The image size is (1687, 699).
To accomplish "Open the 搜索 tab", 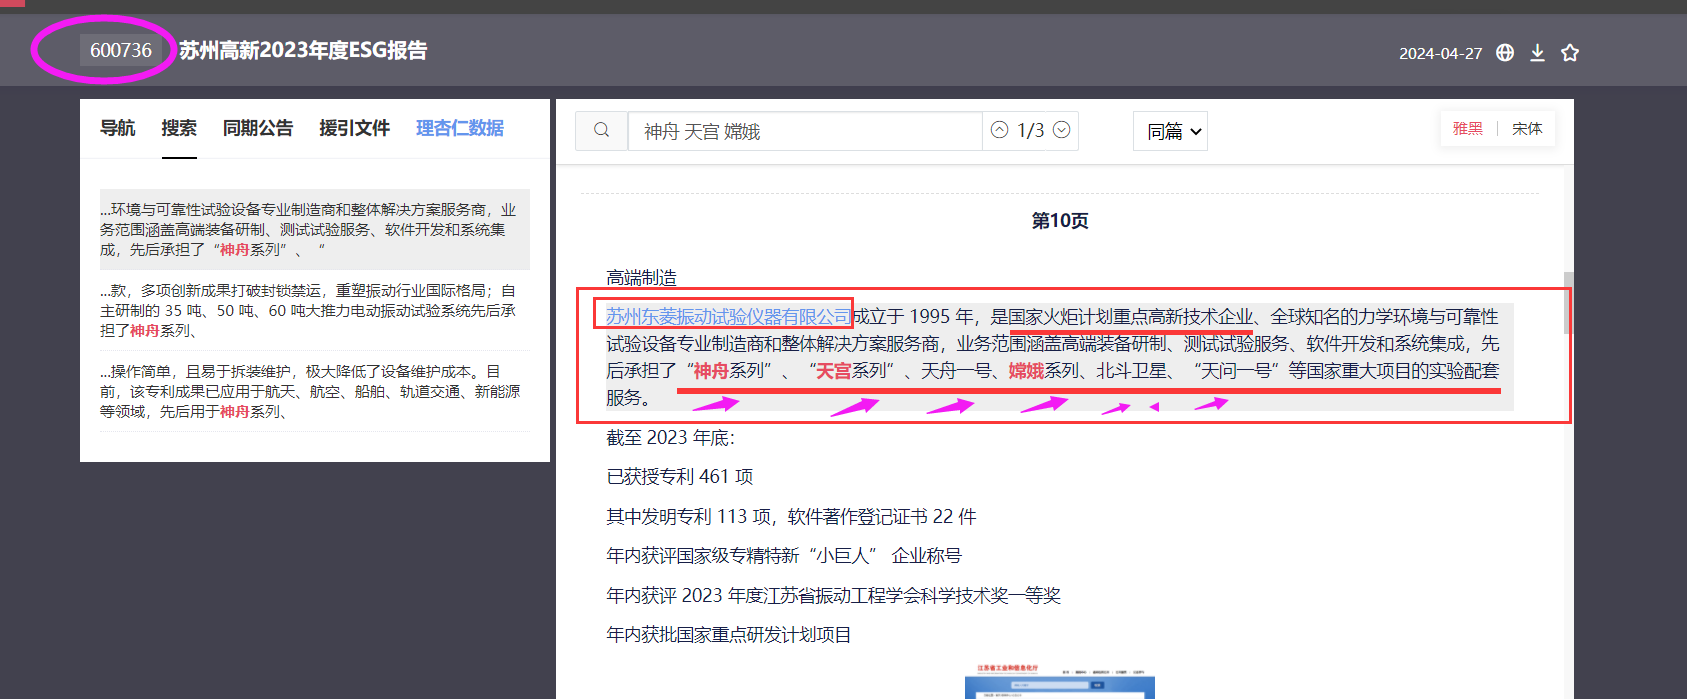I will pos(179,128).
